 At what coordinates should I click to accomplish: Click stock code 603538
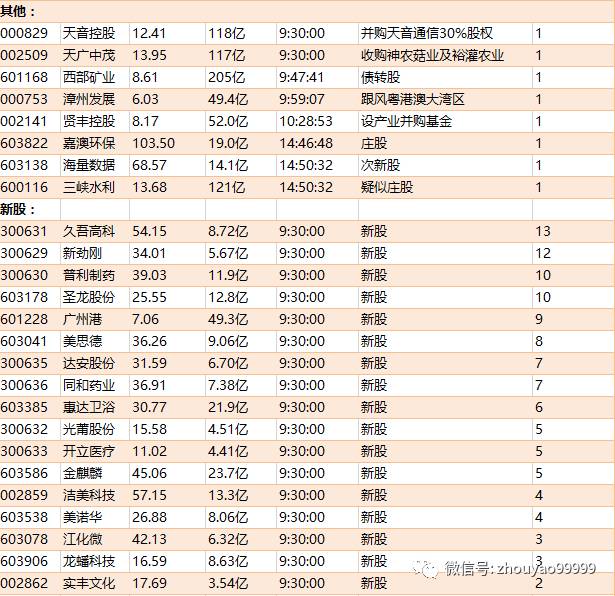(x=24, y=517)
